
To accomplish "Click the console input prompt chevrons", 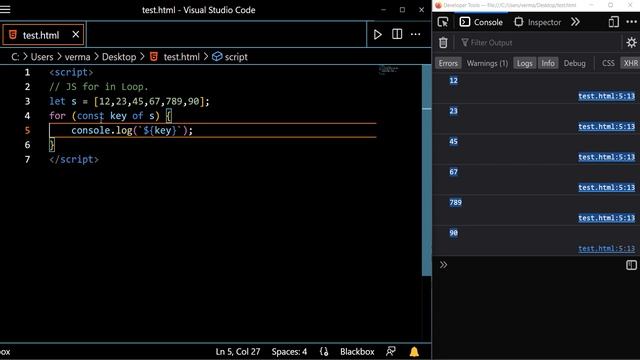I will click(x=443, y=265).
